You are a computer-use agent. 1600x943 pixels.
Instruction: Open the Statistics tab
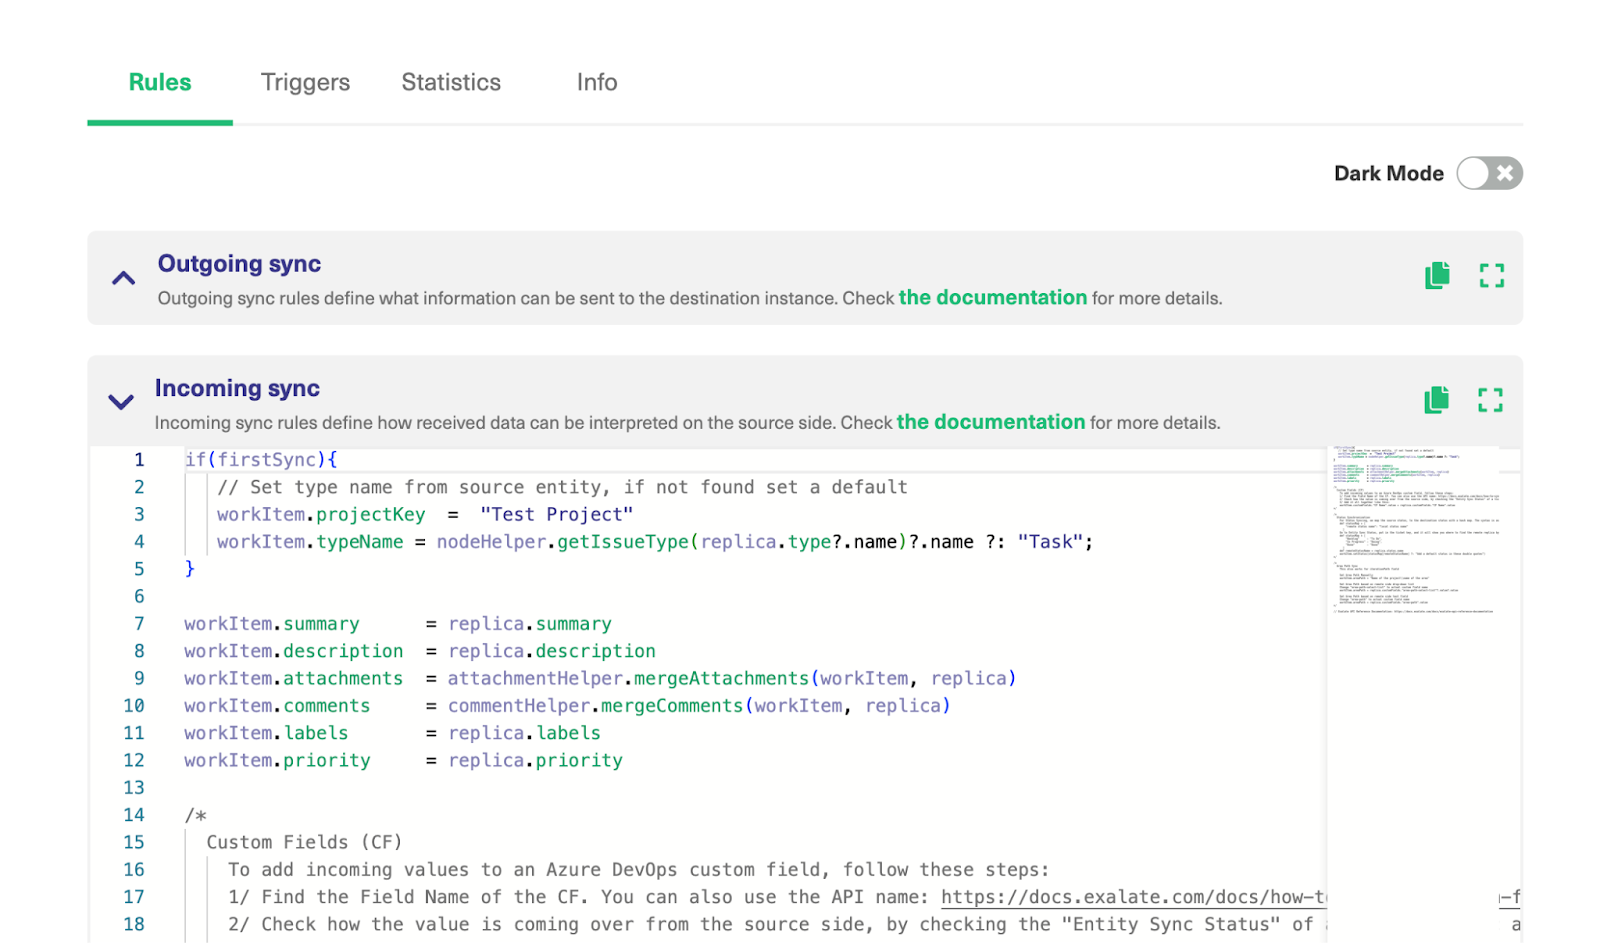click(451, 82)
